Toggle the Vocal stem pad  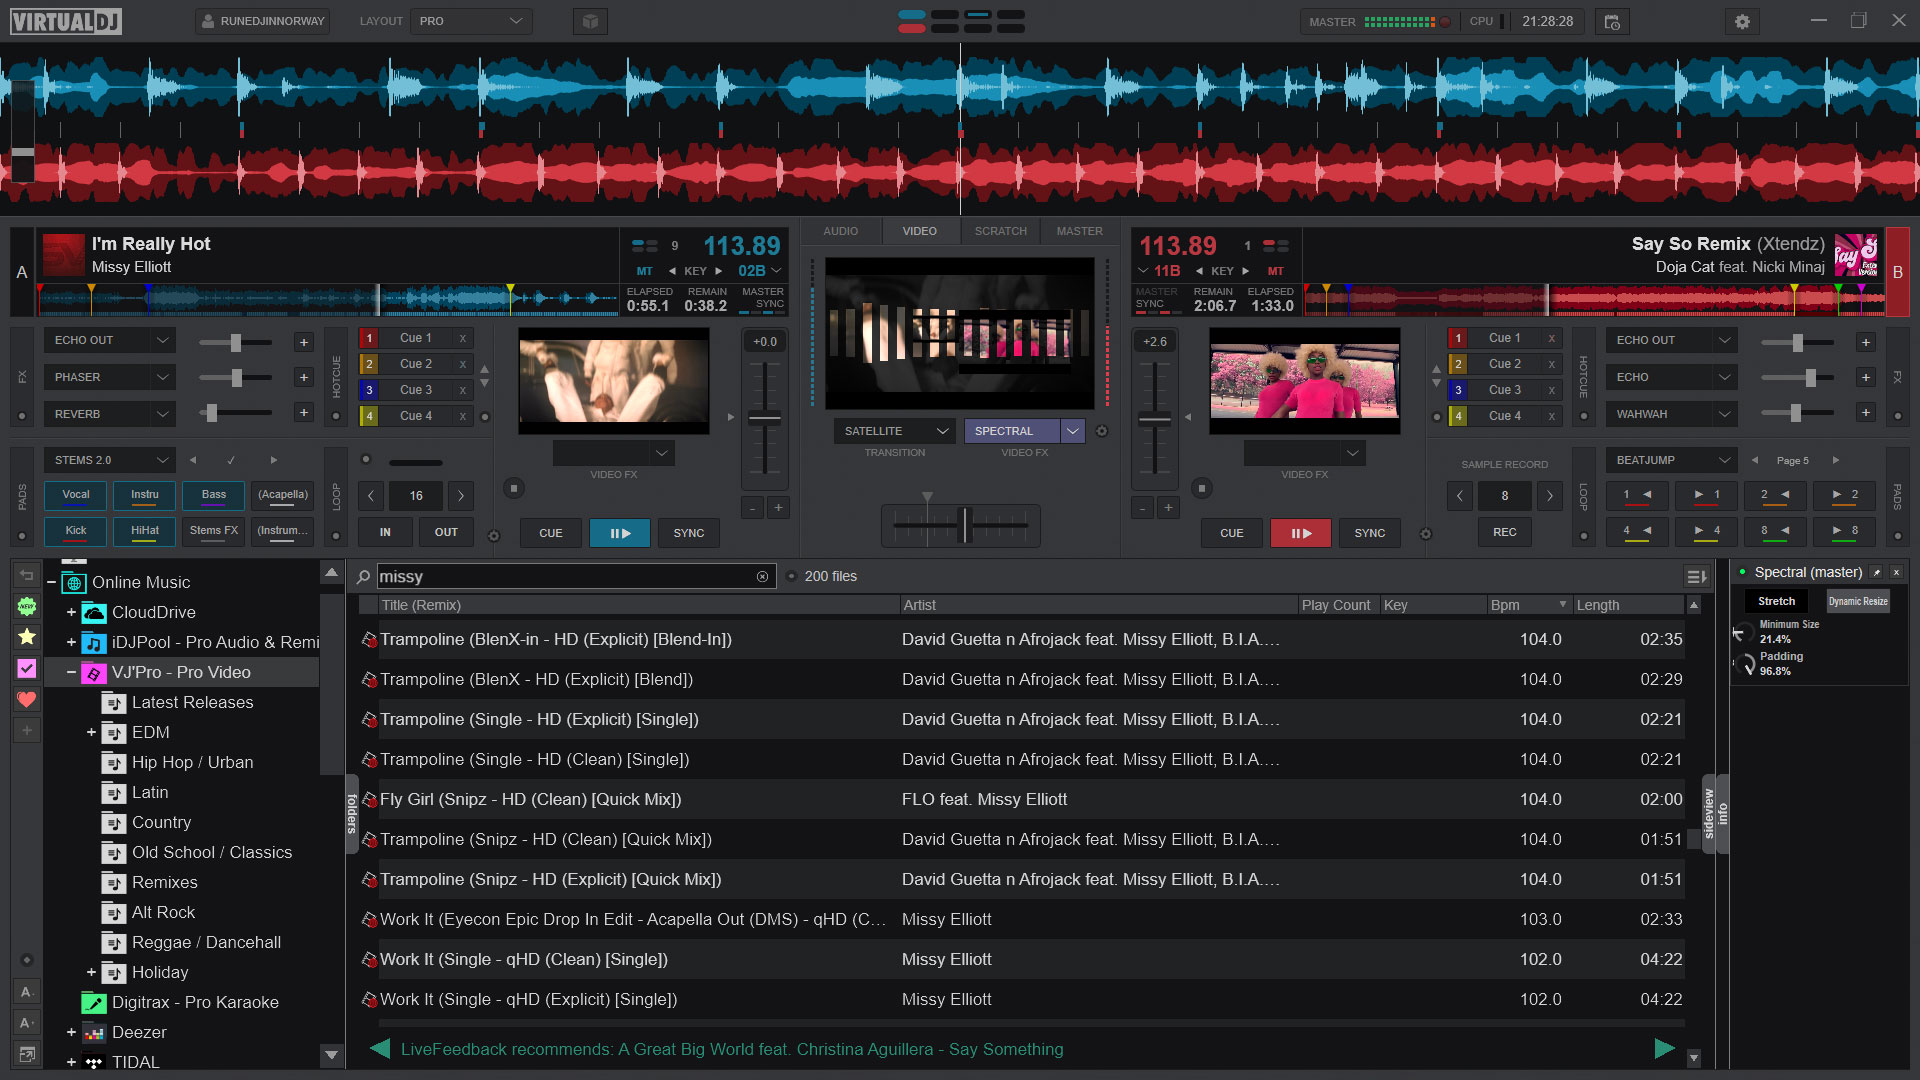(76, 495)
